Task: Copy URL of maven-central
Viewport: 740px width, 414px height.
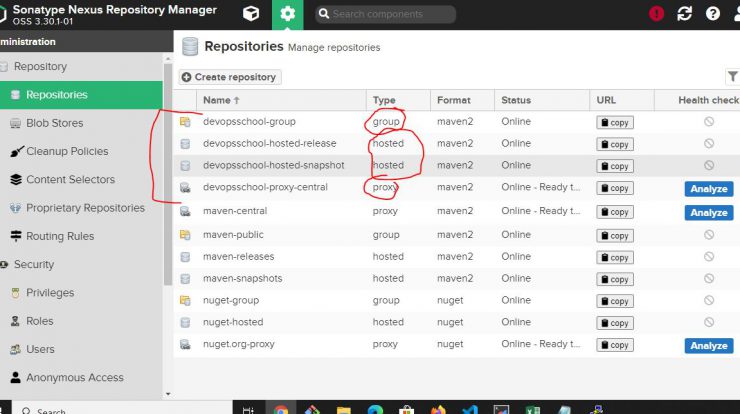Action: (x=614, y=212)
